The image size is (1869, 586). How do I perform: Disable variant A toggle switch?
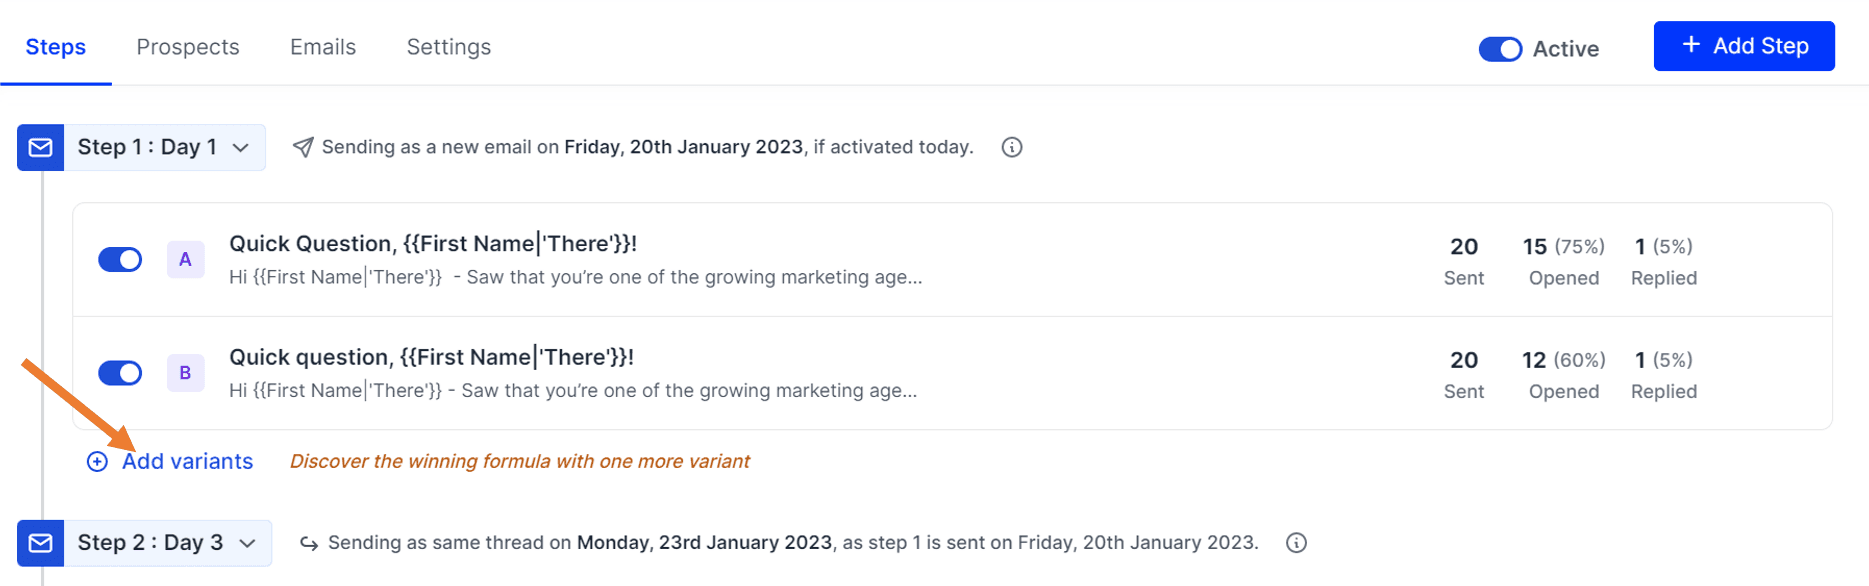[x=120, y=260]
